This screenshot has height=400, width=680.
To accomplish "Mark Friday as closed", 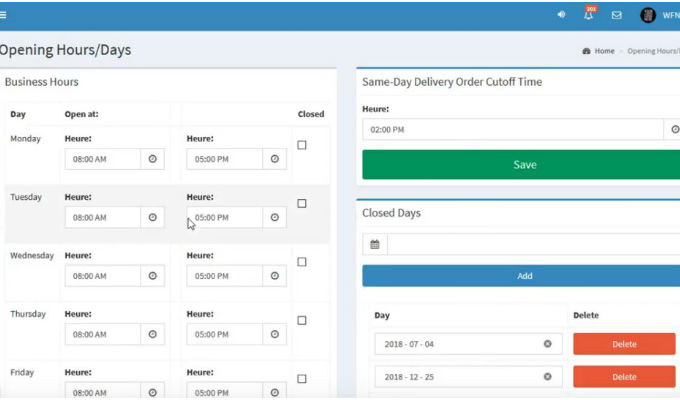I will click(302, 379).
